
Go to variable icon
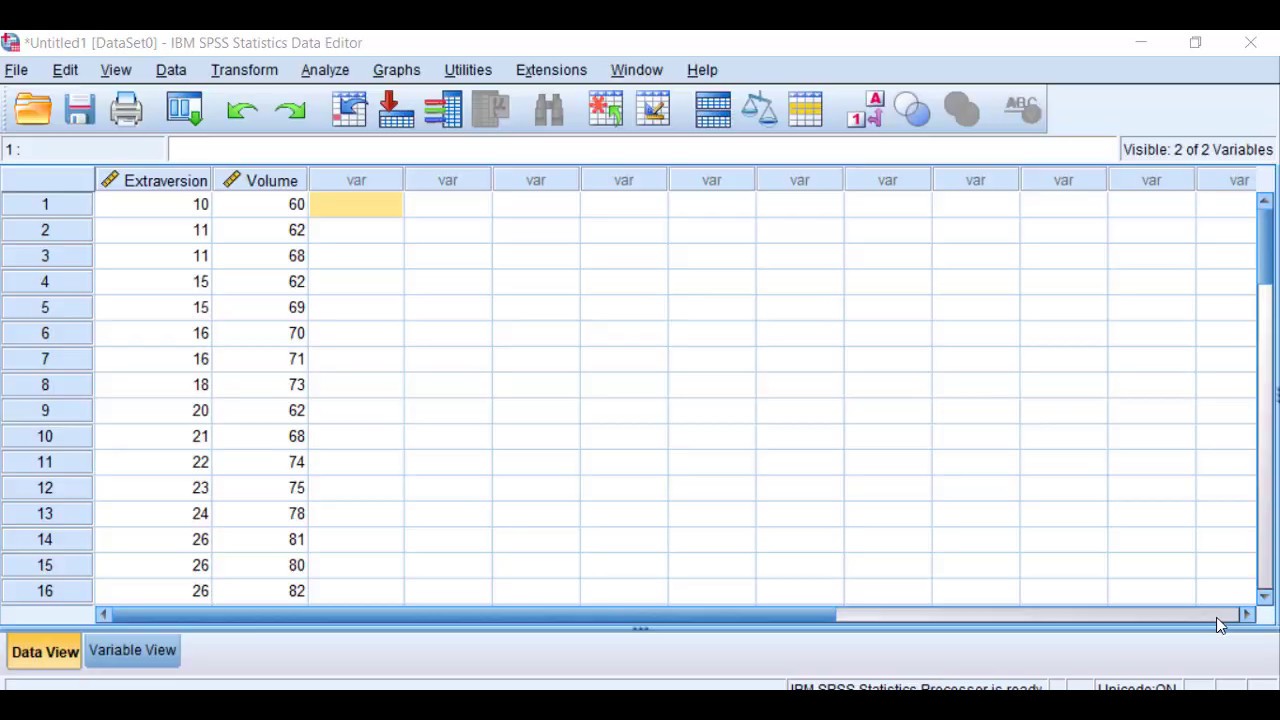pyautogui.click(x=396, y=109)
